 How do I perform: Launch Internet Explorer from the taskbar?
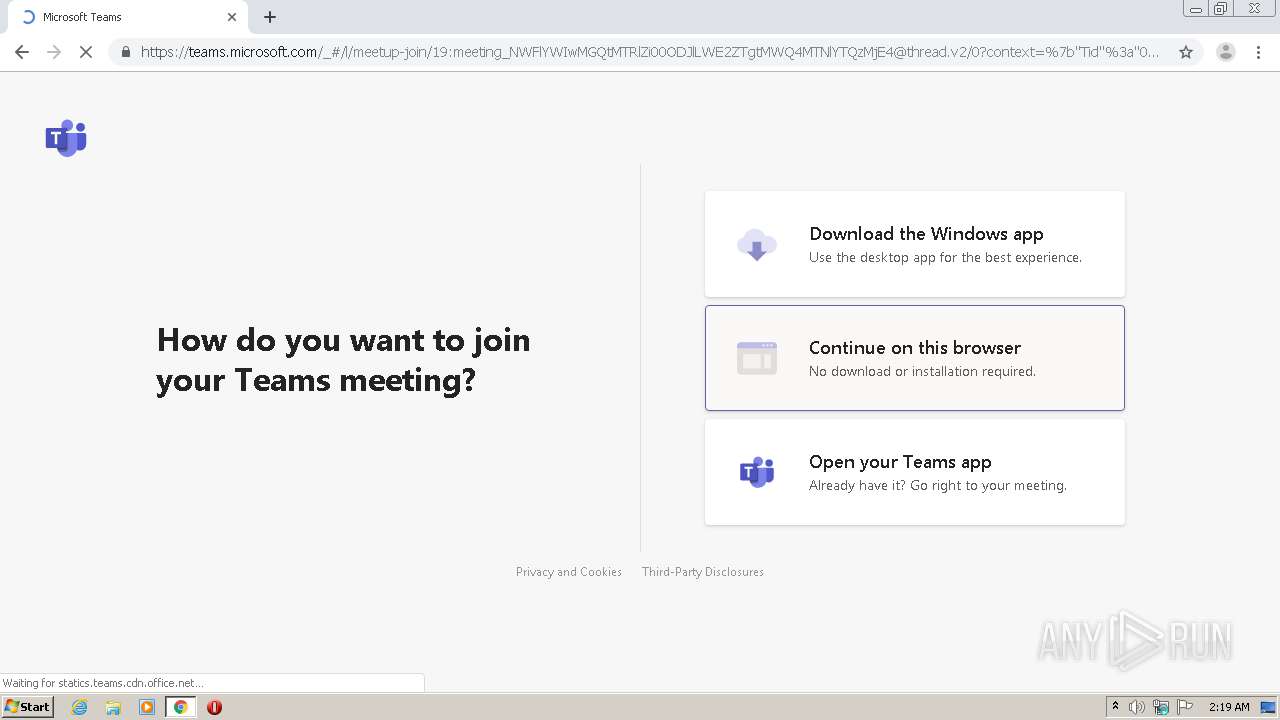(x=80, y=707)
